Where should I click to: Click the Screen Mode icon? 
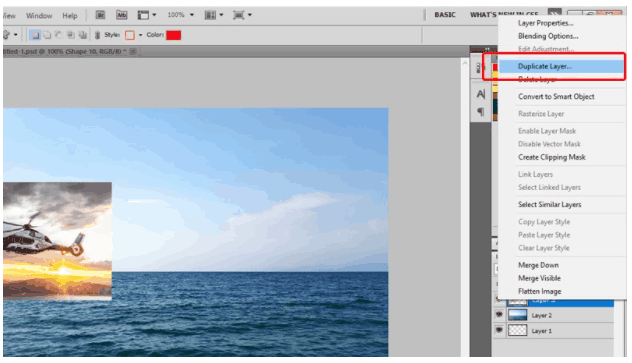pyautogui.click(x=239, y=15)
